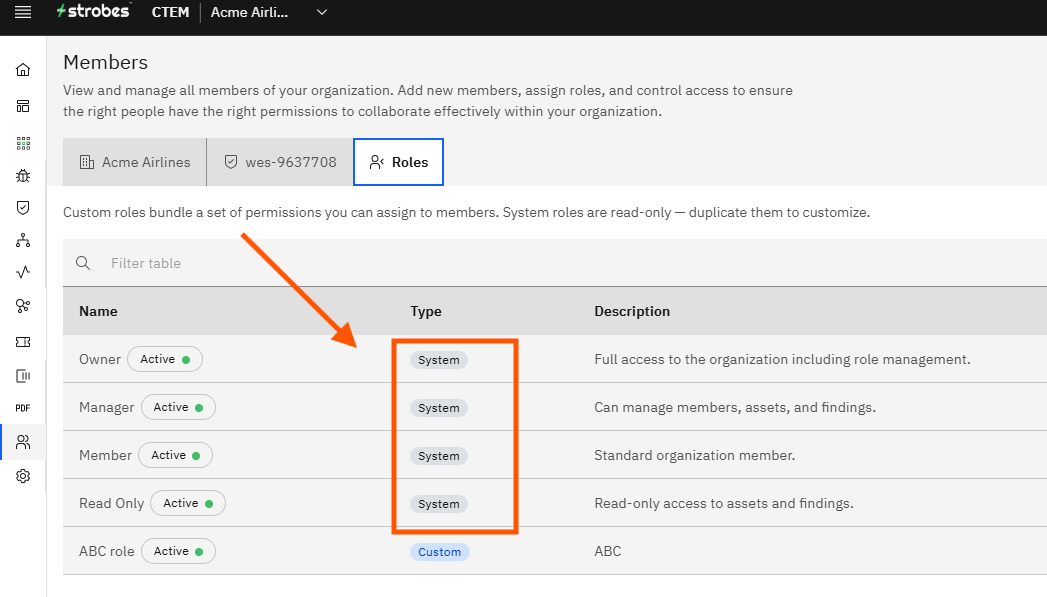
Task: Open the Member role row
Action: tap(554, 455)
